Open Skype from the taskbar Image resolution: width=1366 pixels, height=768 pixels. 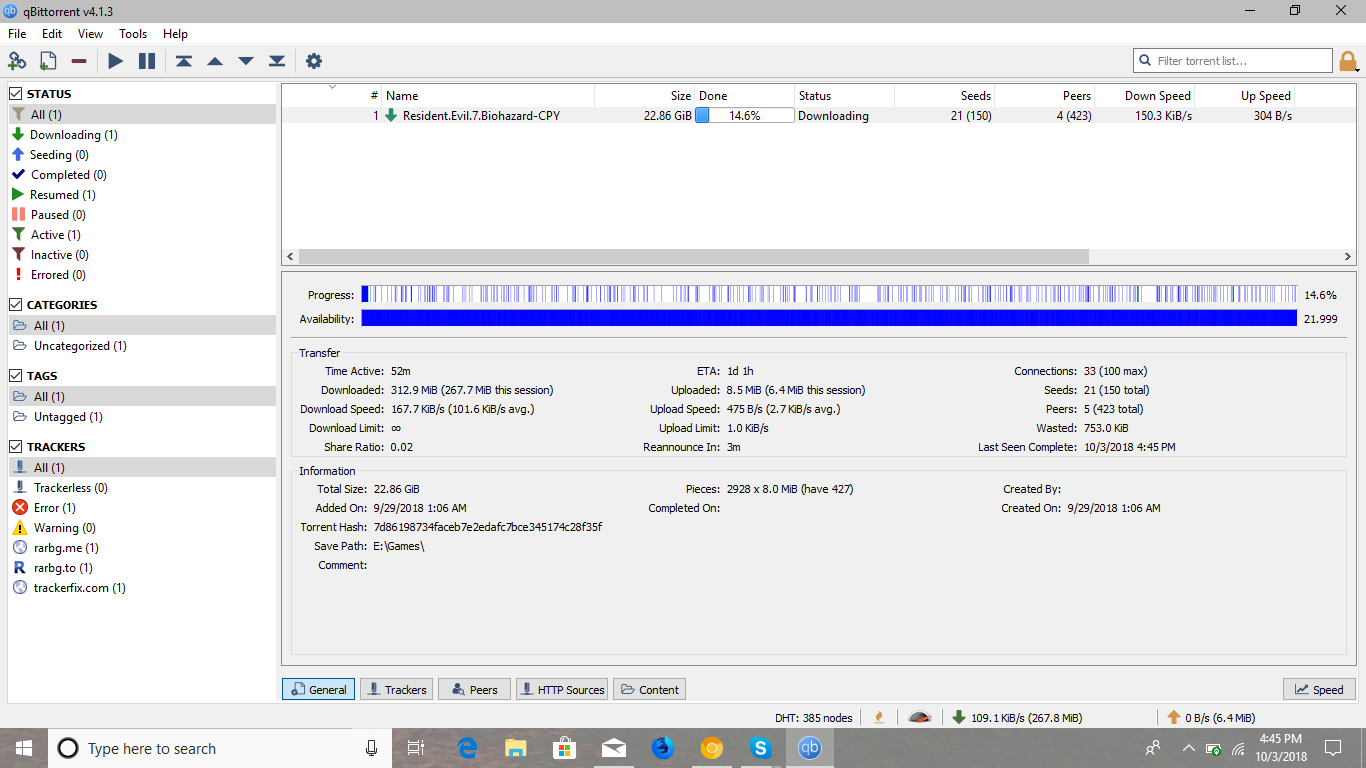click(x=761, y=748)
